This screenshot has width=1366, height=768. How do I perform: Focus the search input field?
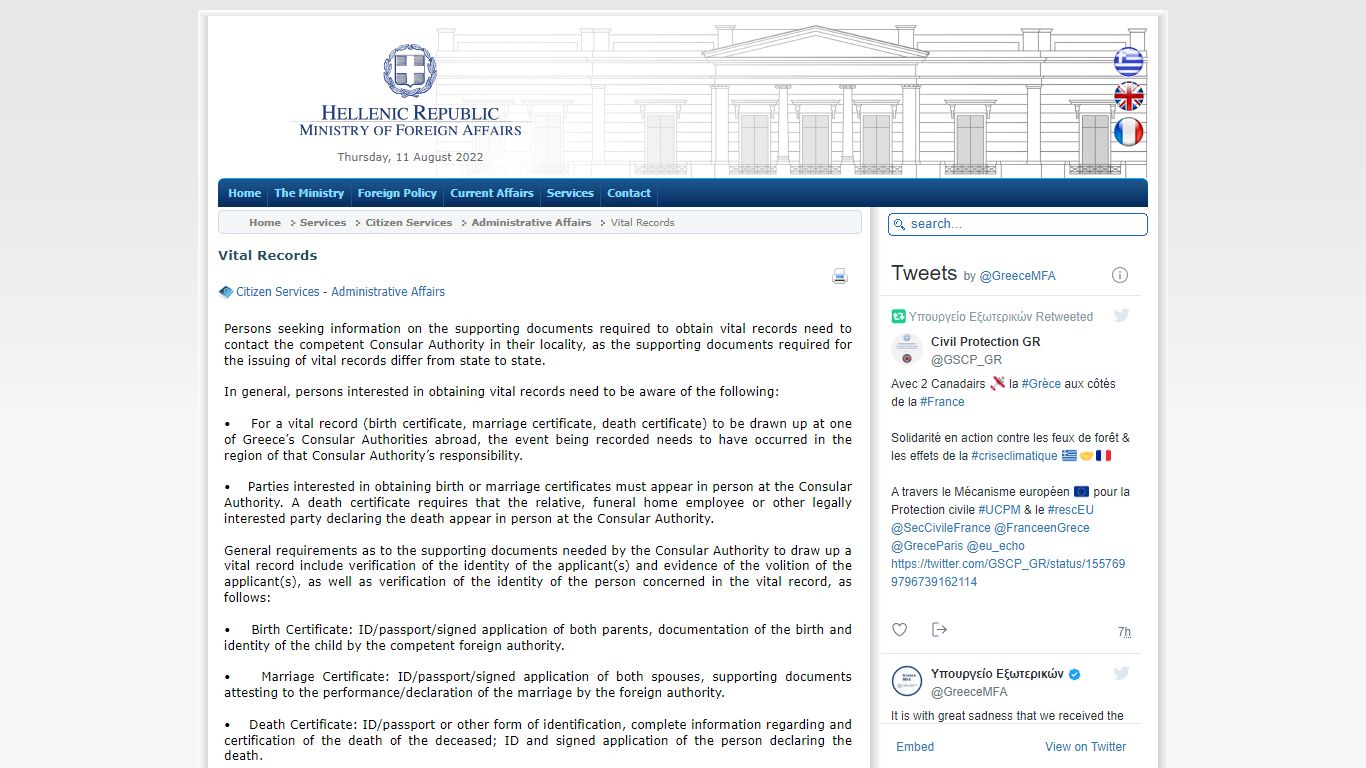(x=1018, y=224)
